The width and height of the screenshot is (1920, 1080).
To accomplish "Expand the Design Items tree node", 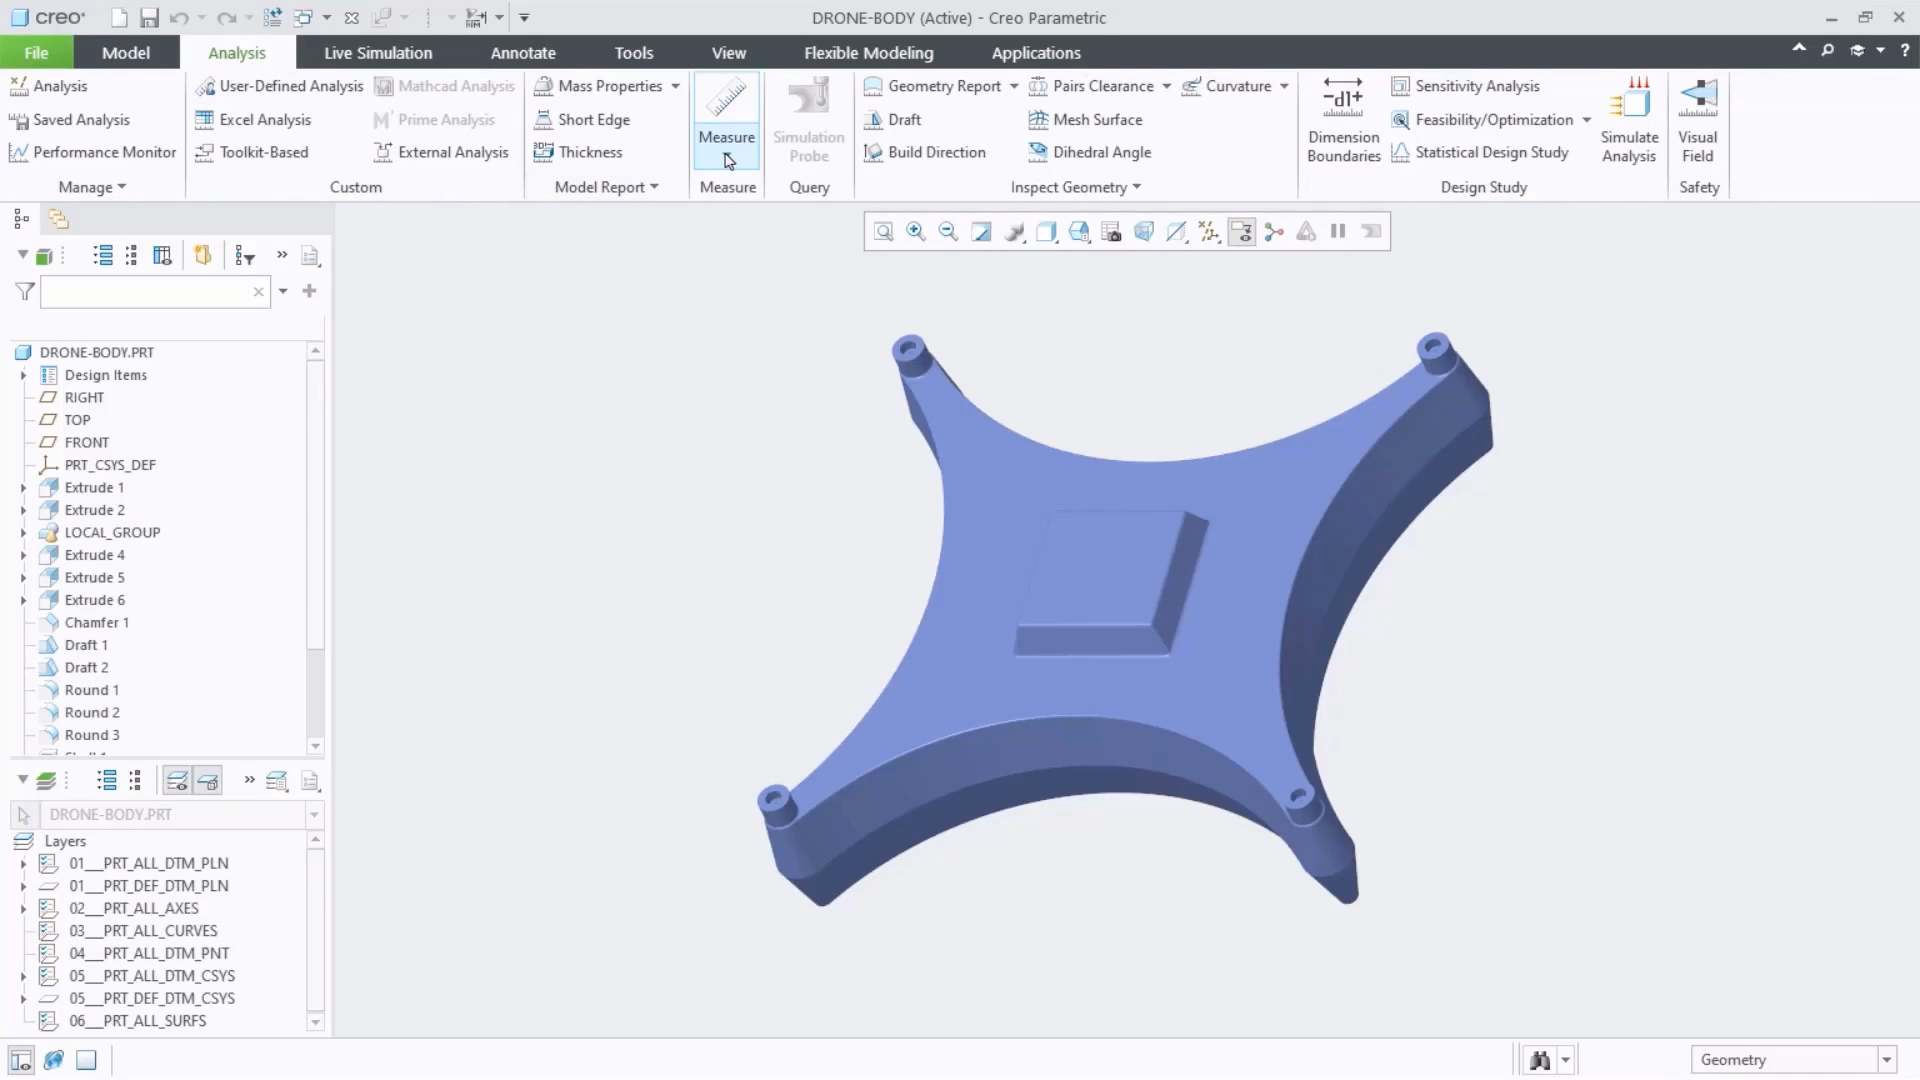I will pyautogui.click(x=23, y=375).
